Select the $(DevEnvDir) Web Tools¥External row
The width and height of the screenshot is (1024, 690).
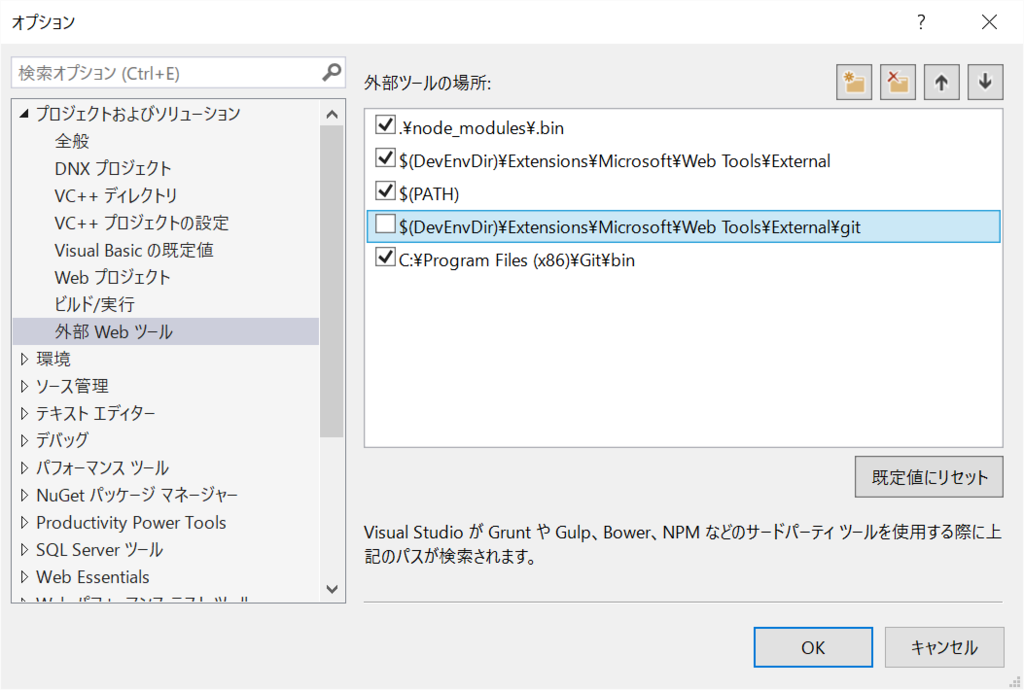(x=683, y=161)
